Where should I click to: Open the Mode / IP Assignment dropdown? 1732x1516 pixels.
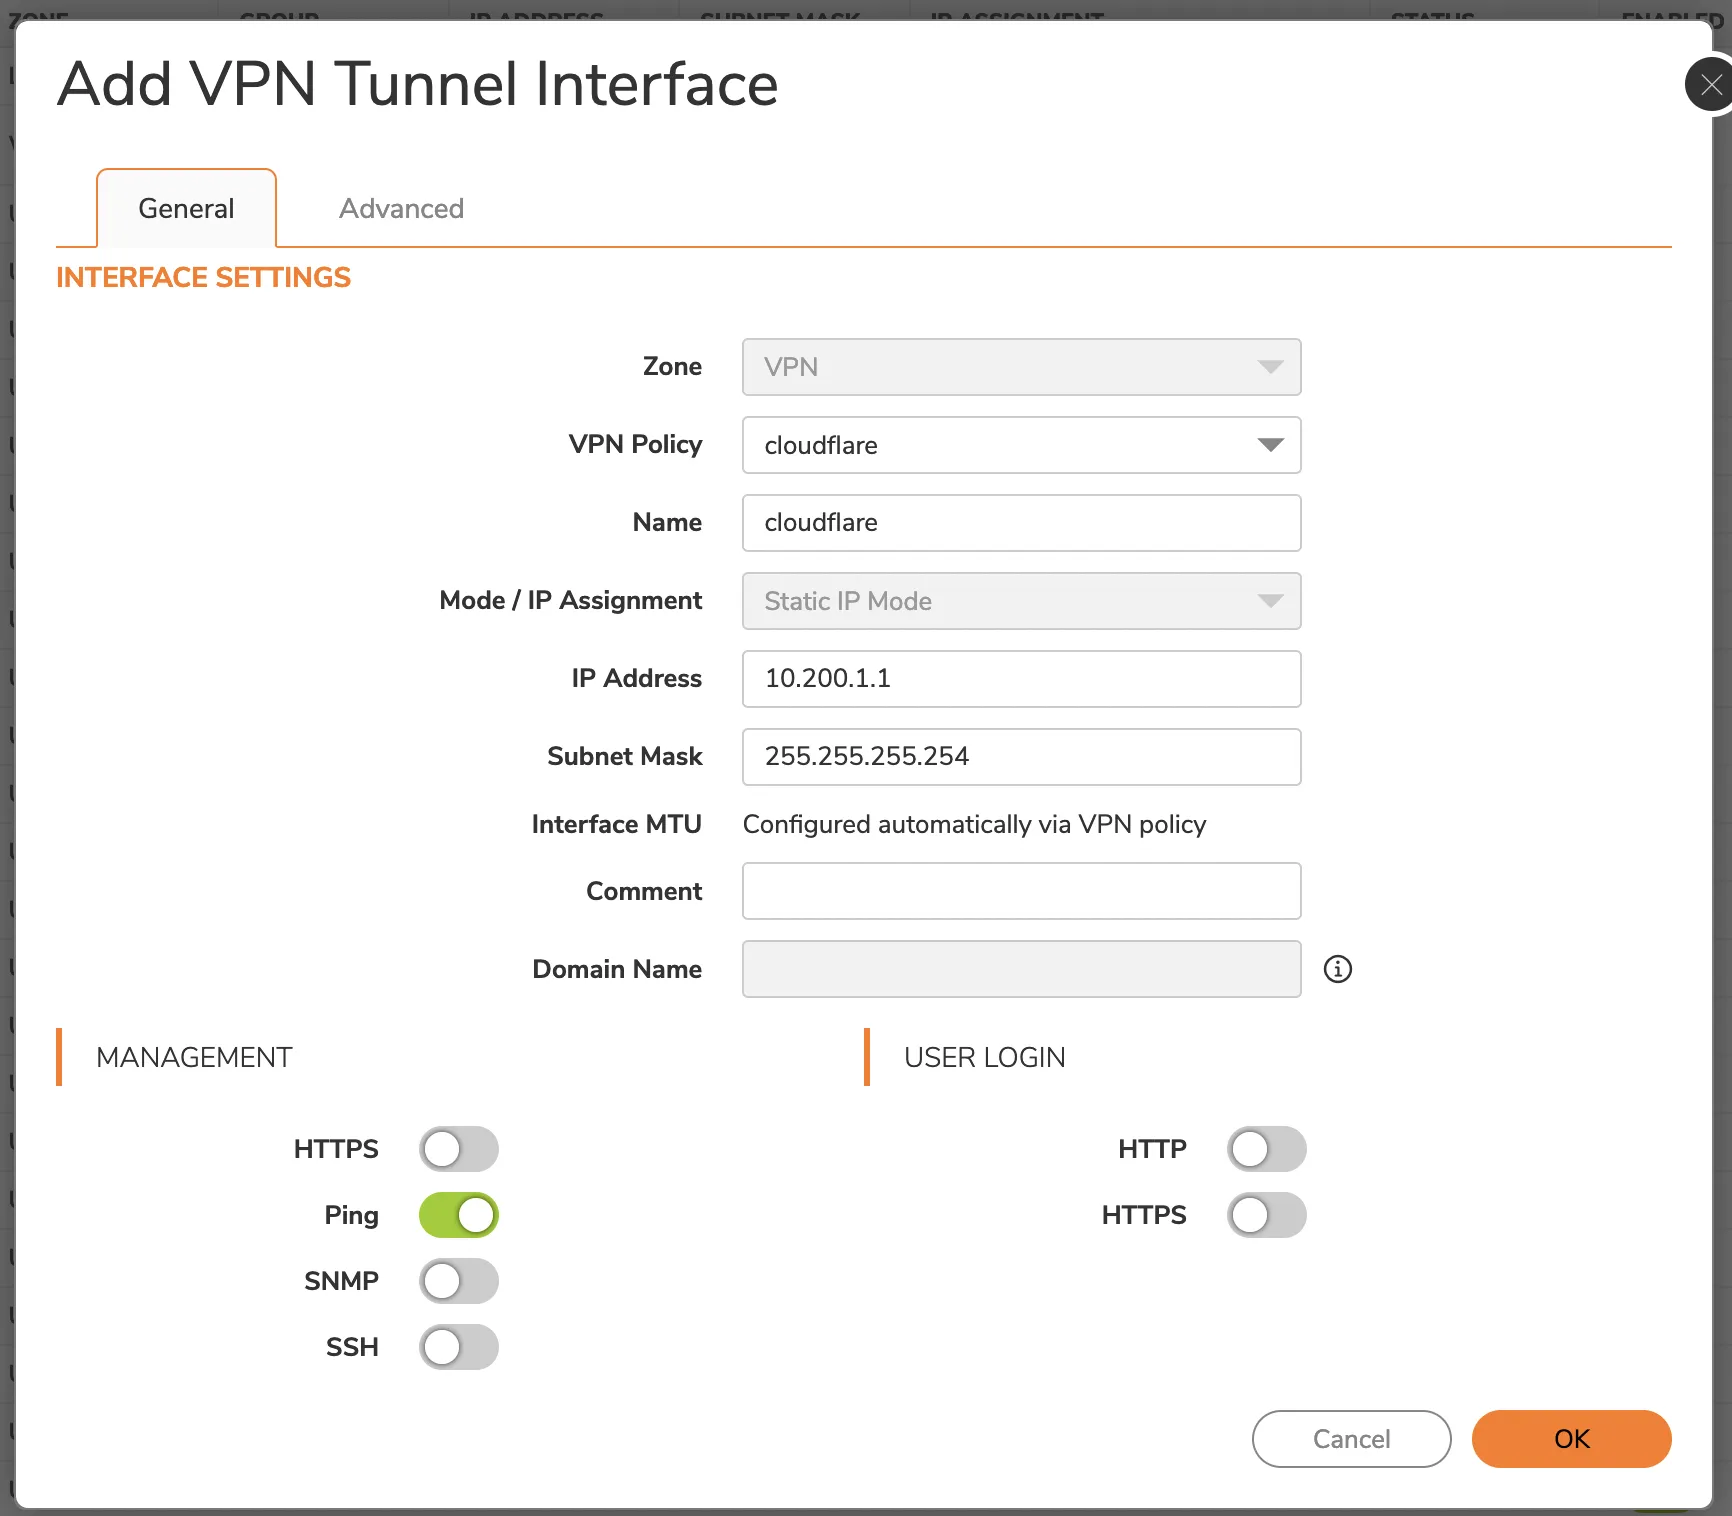(x=1020, y=601)
